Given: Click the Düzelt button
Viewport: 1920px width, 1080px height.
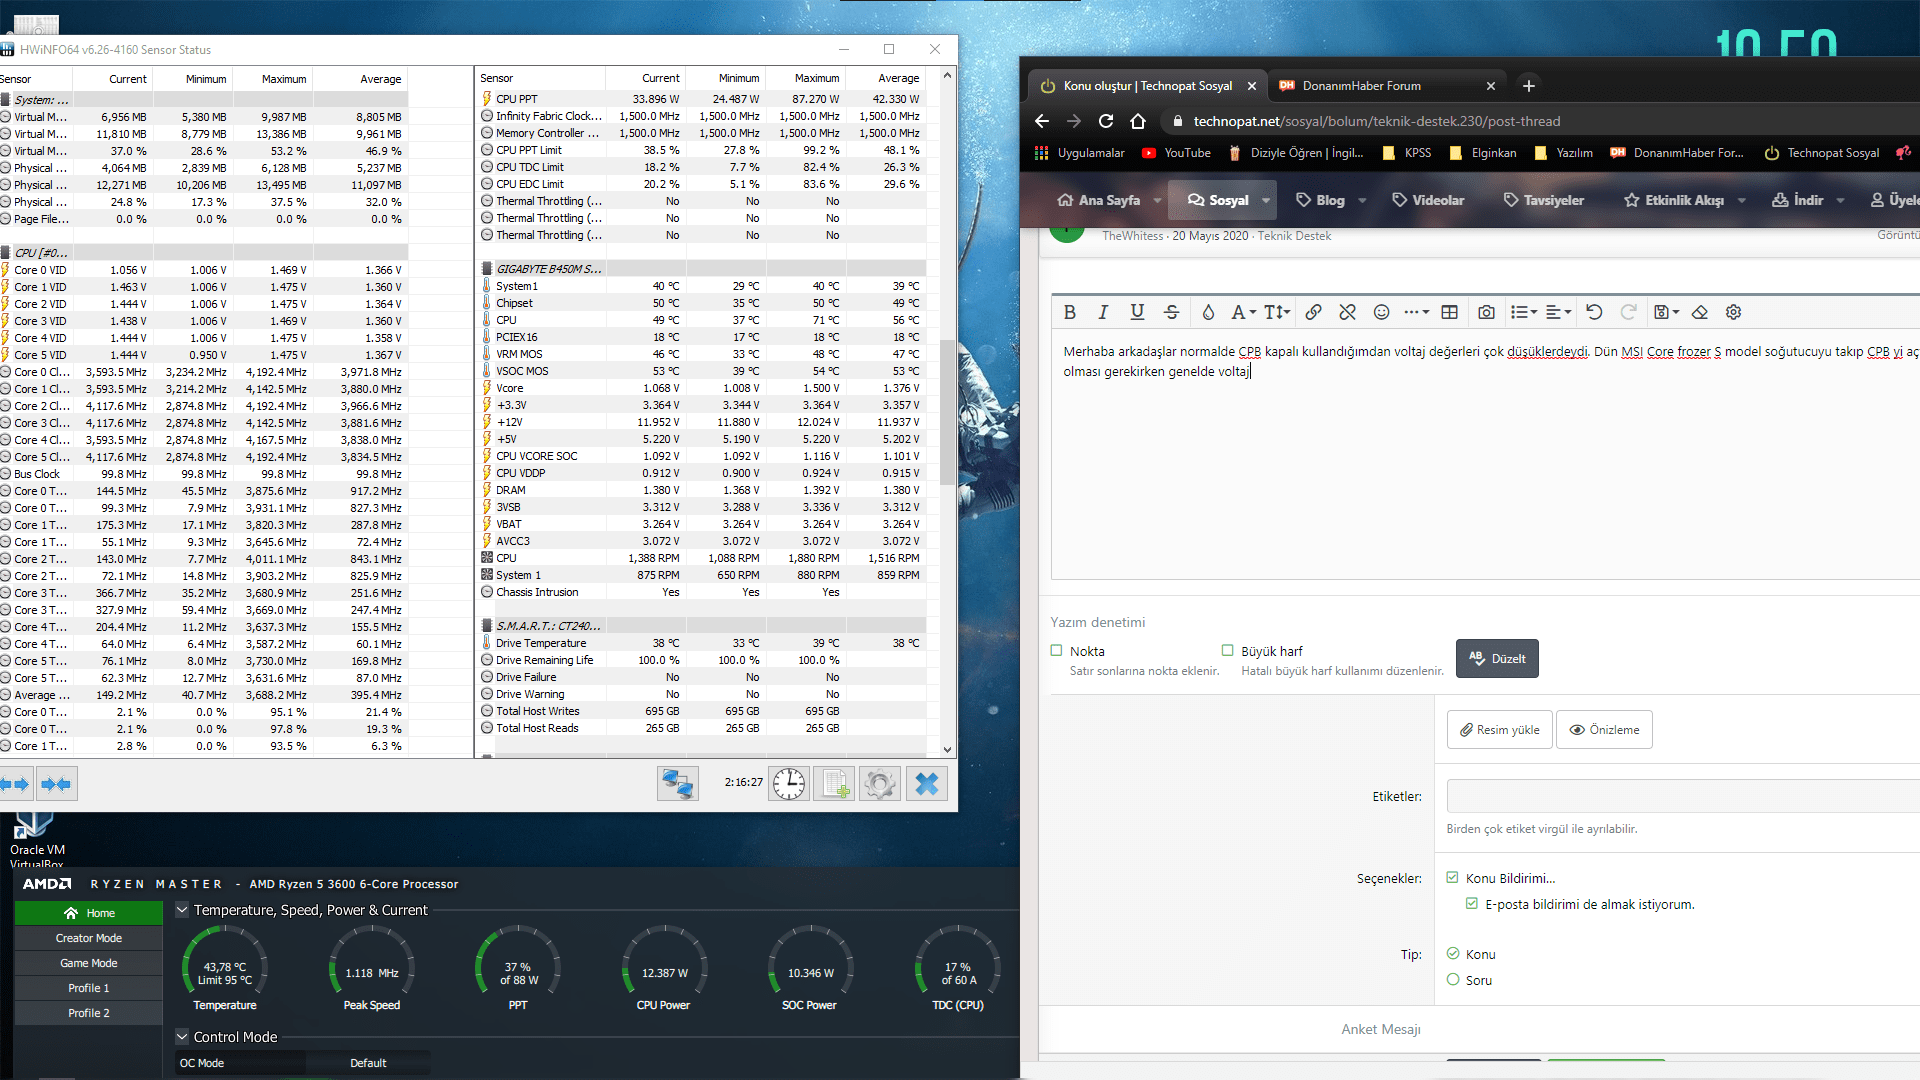Looking at the screenshot, I should pos(1497,659).
